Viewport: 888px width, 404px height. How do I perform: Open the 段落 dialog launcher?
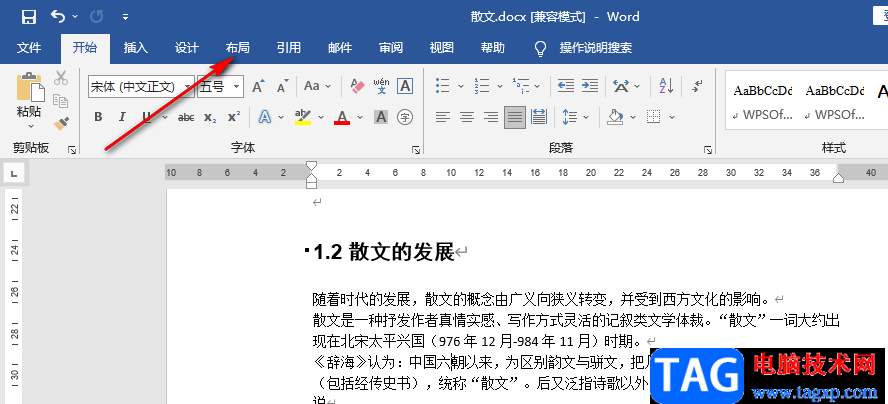pyautogui.click(x=708, y=150)
